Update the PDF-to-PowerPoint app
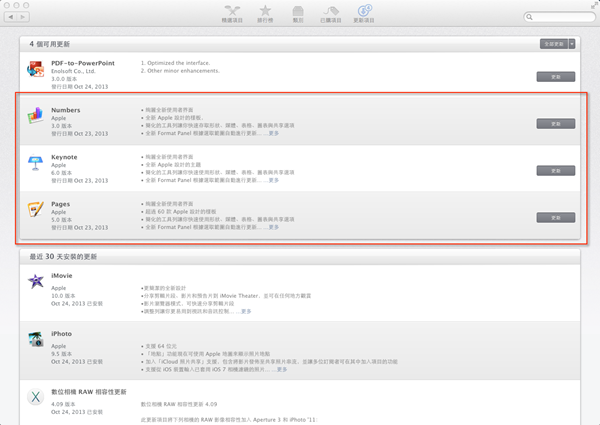The image size is (600, 425). [x=556, y=77]
